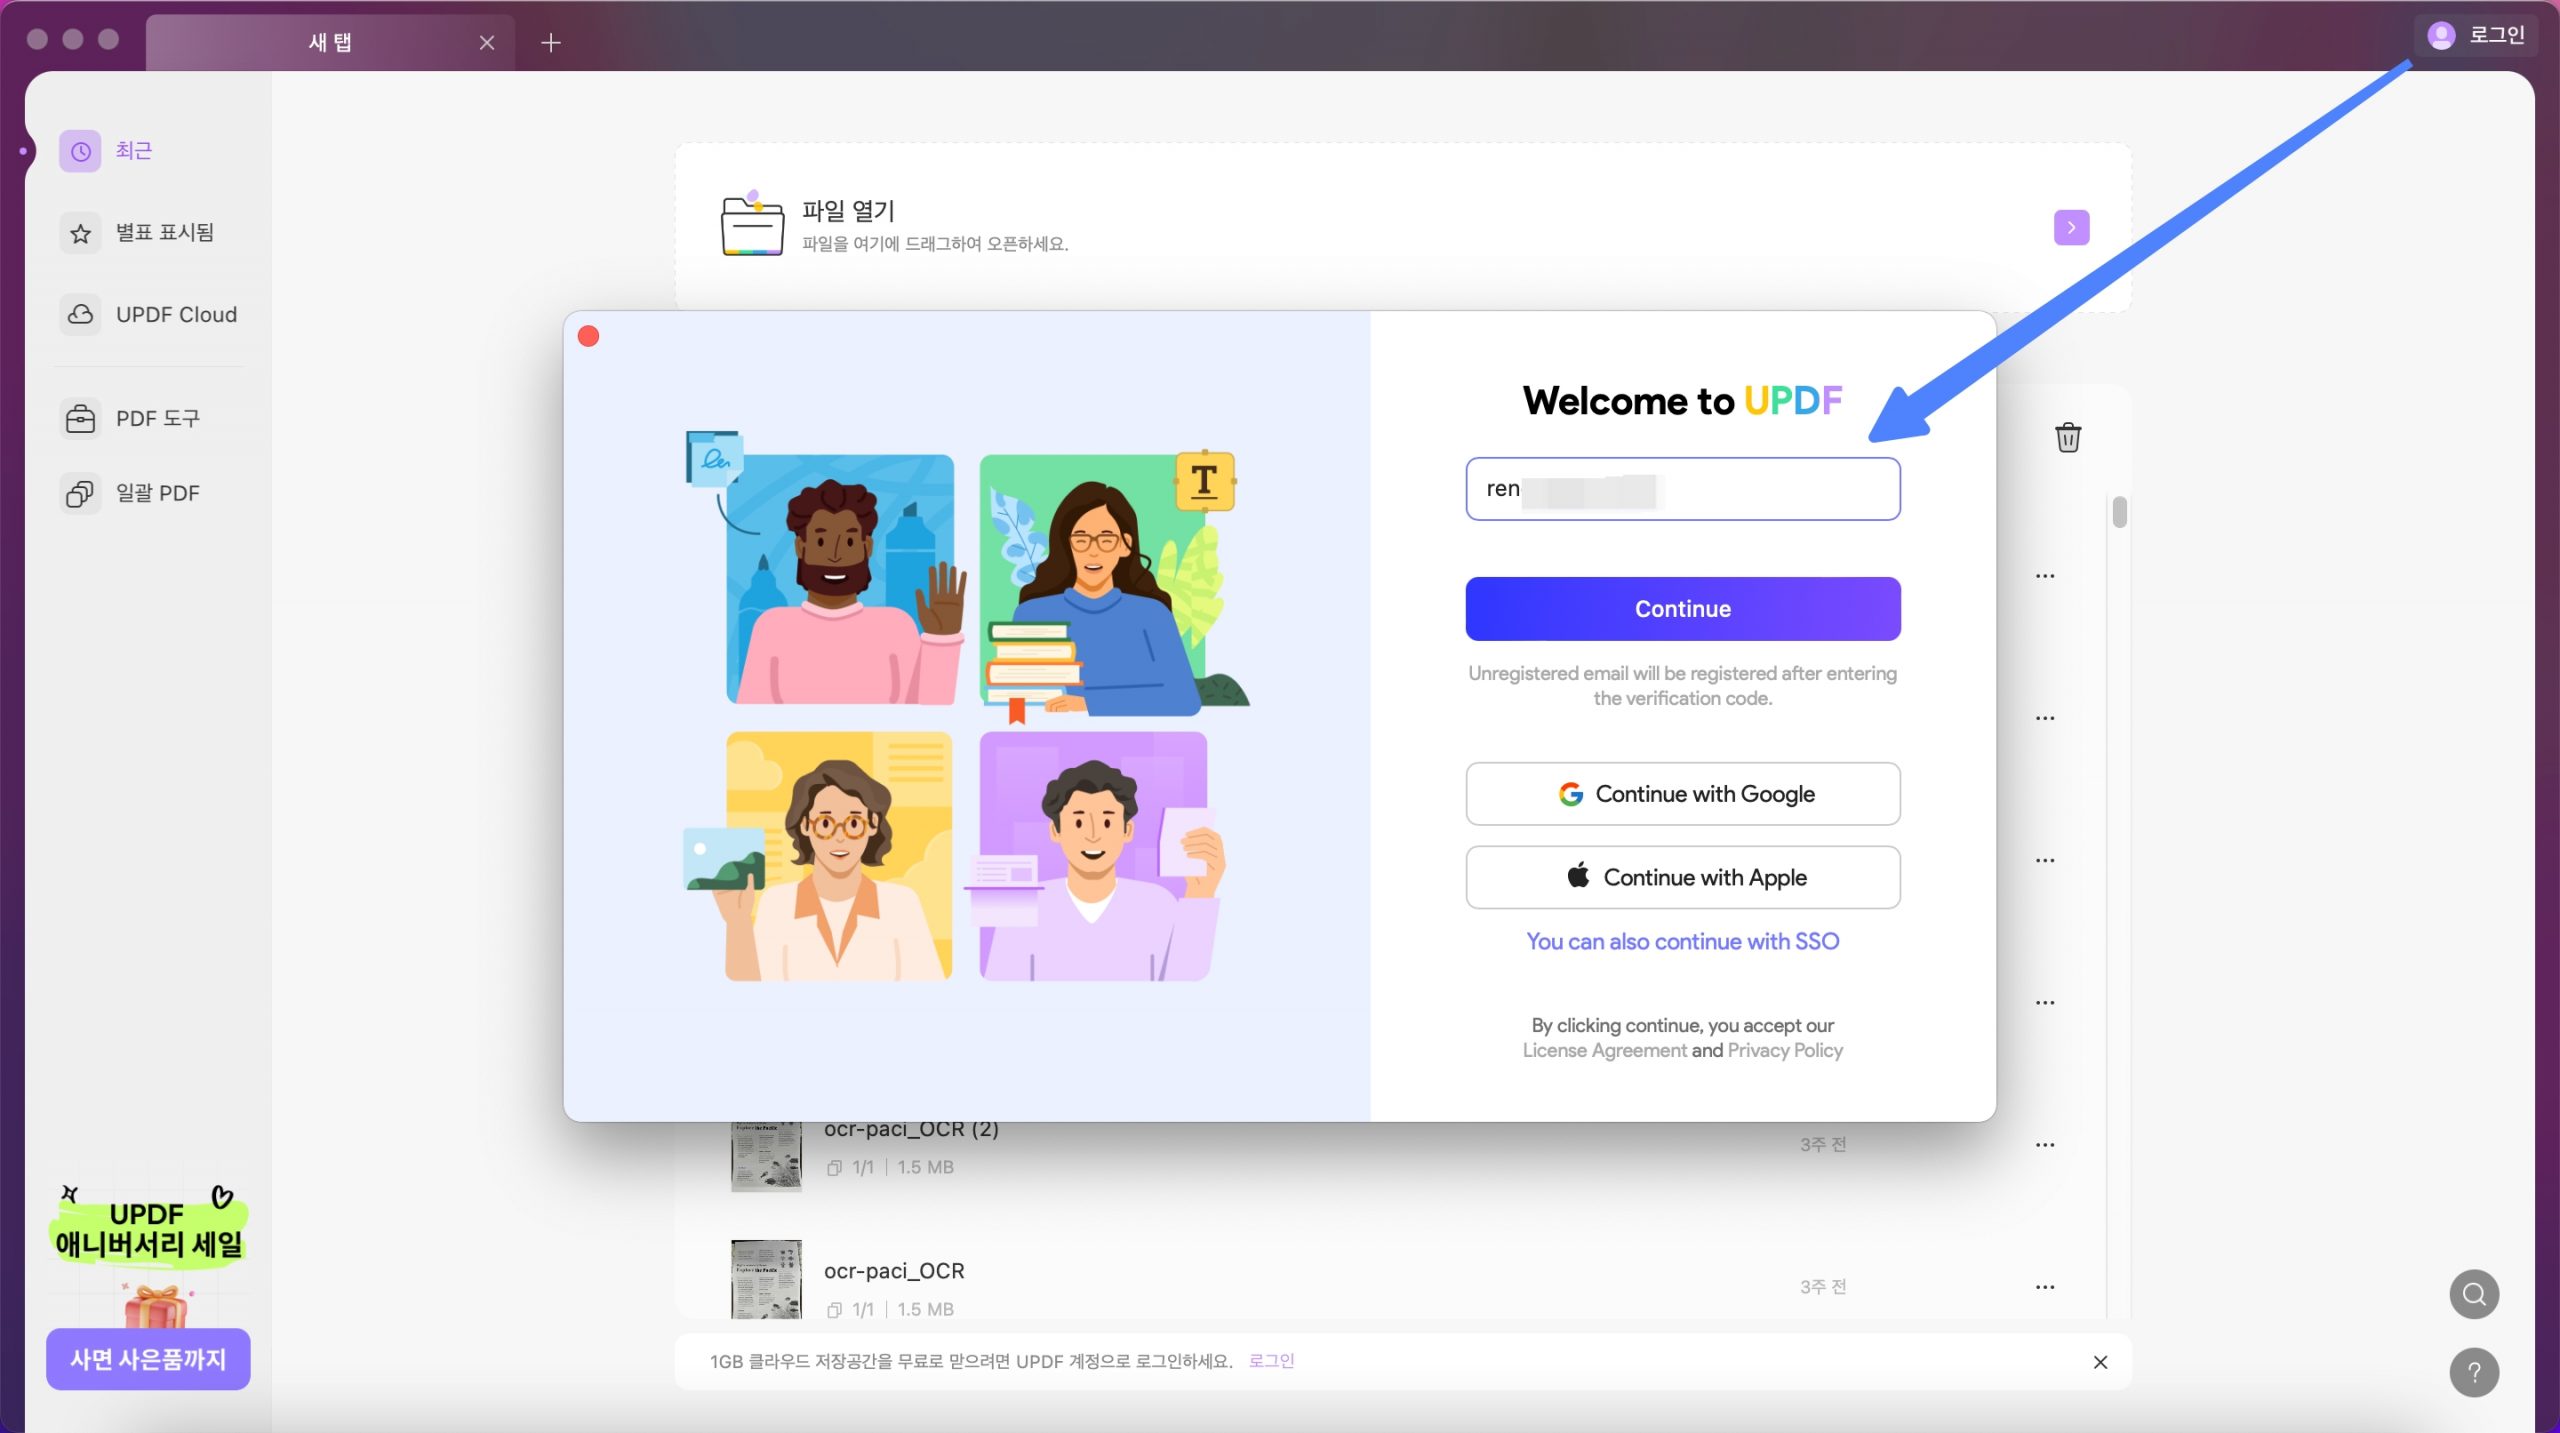
Task: Click the trash bin icon above file list
Action: pos(2068,437)
